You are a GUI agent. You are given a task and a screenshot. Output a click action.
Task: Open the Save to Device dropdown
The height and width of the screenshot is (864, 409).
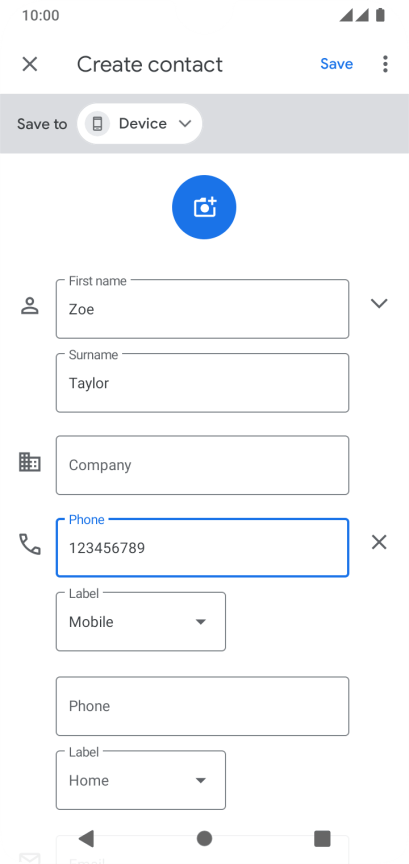click(140, 123)
